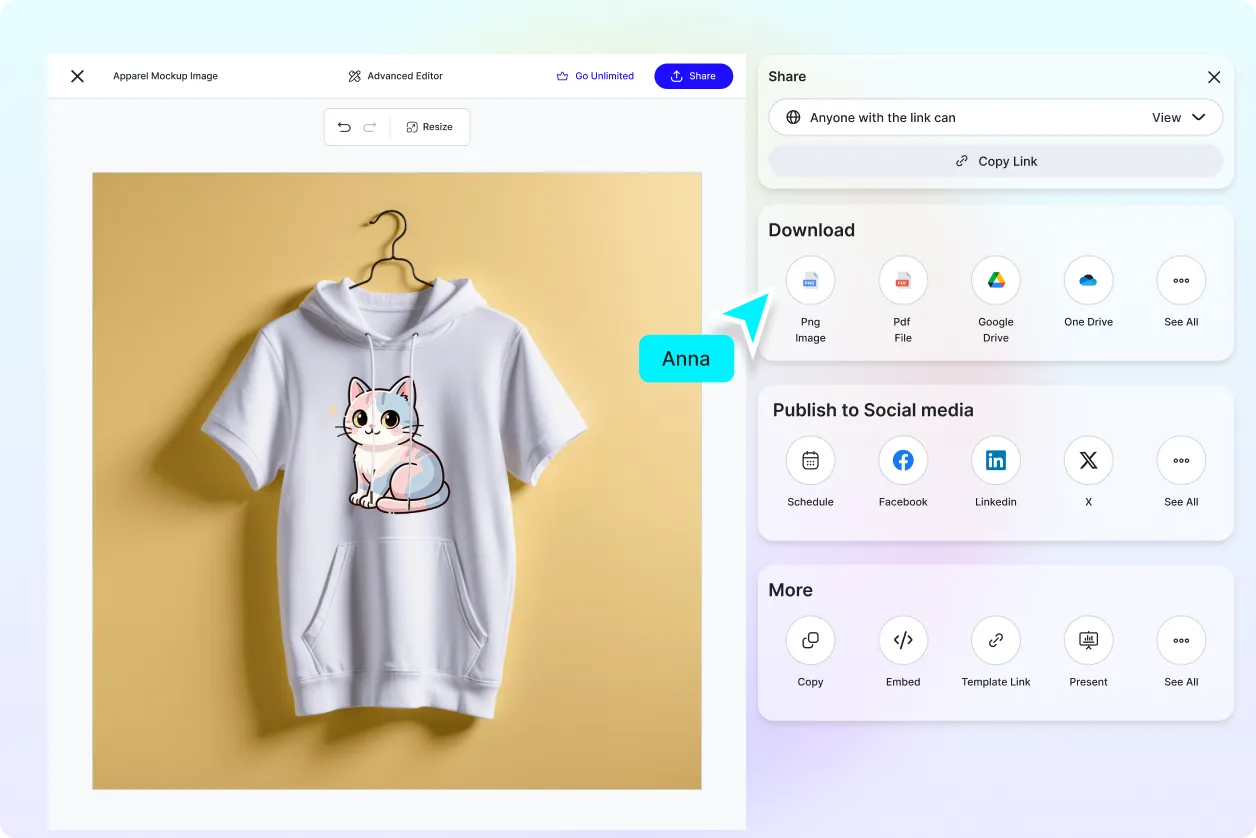Click the Go Unlimited link
The height and width of the screenshot is (838, 1256).
pos(595,75)
